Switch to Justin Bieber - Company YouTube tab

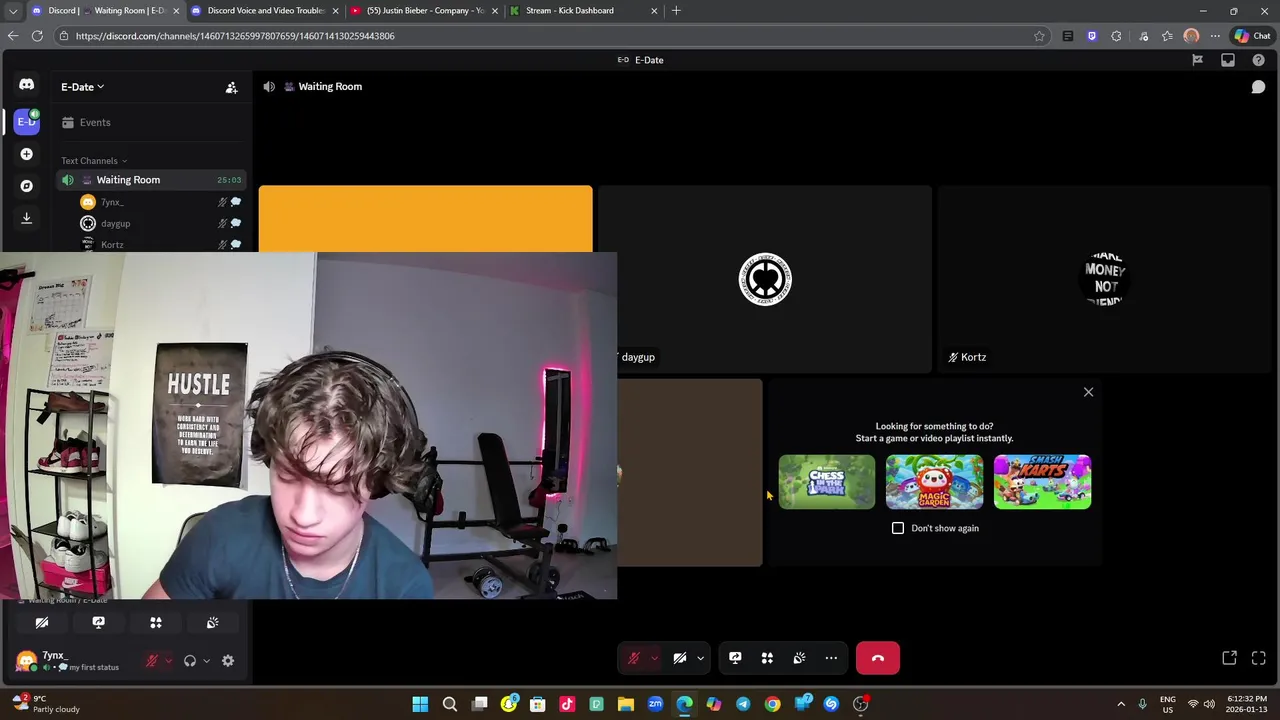424,11
